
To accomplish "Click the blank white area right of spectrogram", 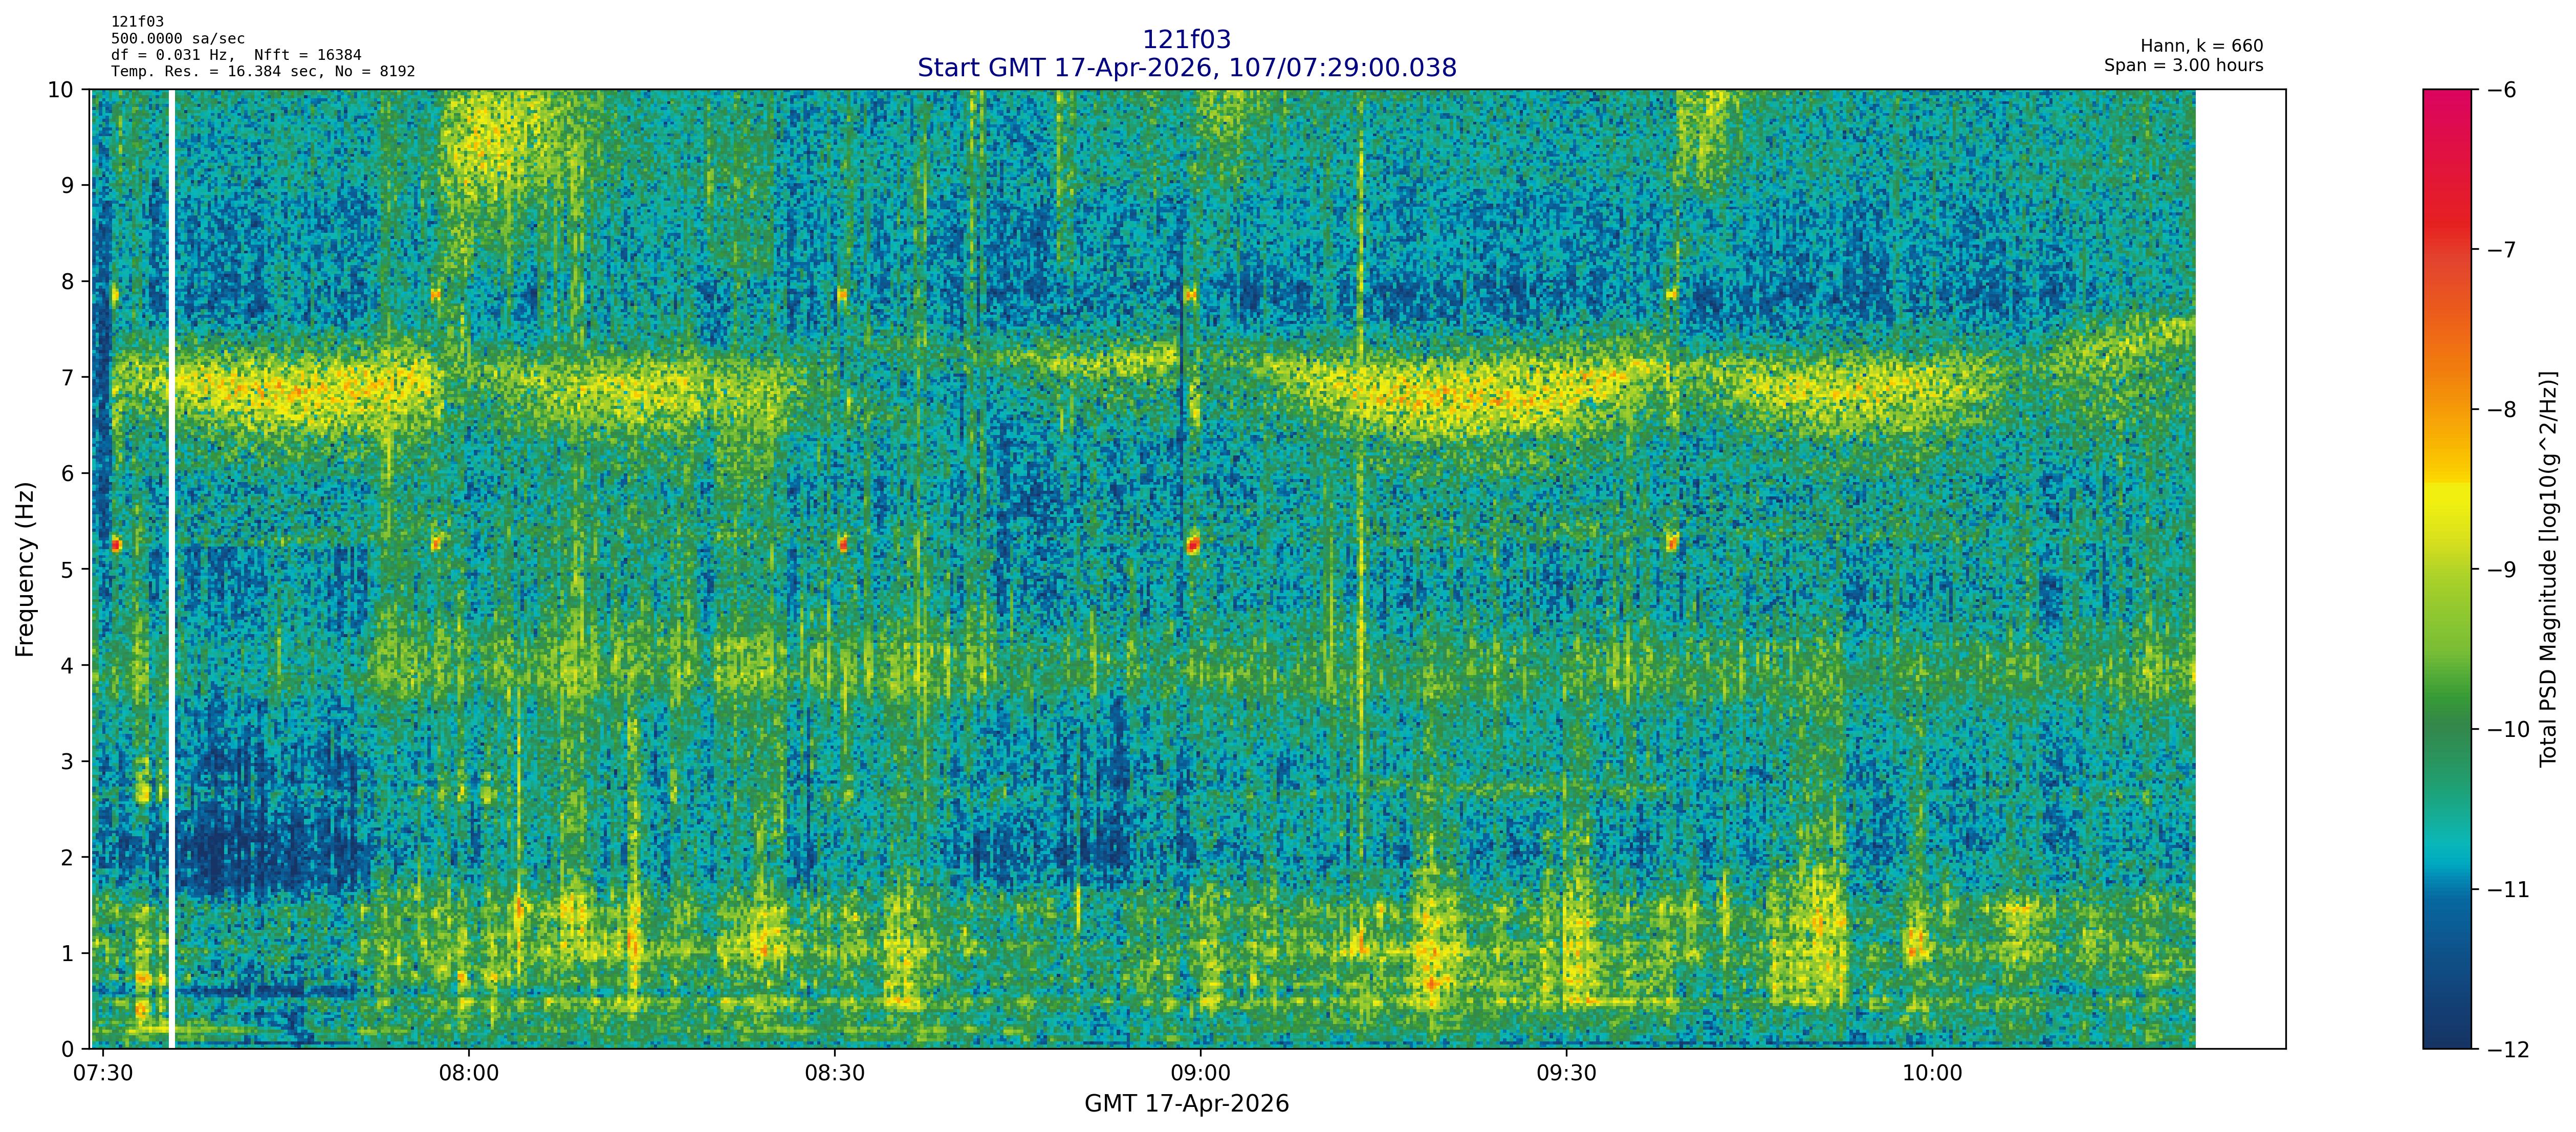I will (x=2240, y=569).
